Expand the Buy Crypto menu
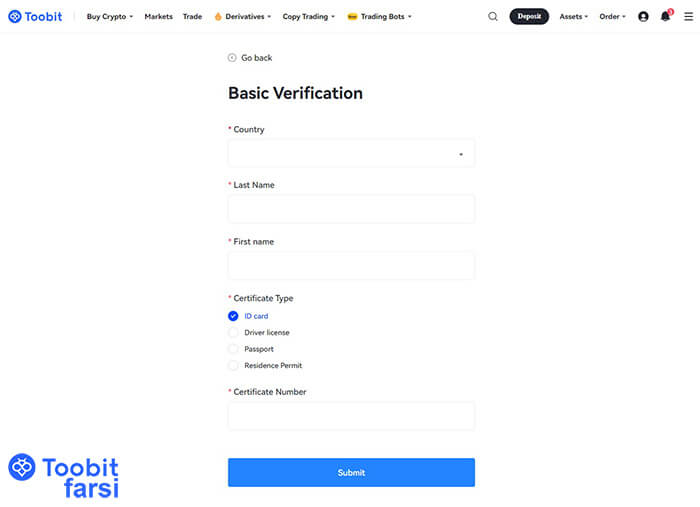This screenshot has width=700, height=507. pos(110,17)
